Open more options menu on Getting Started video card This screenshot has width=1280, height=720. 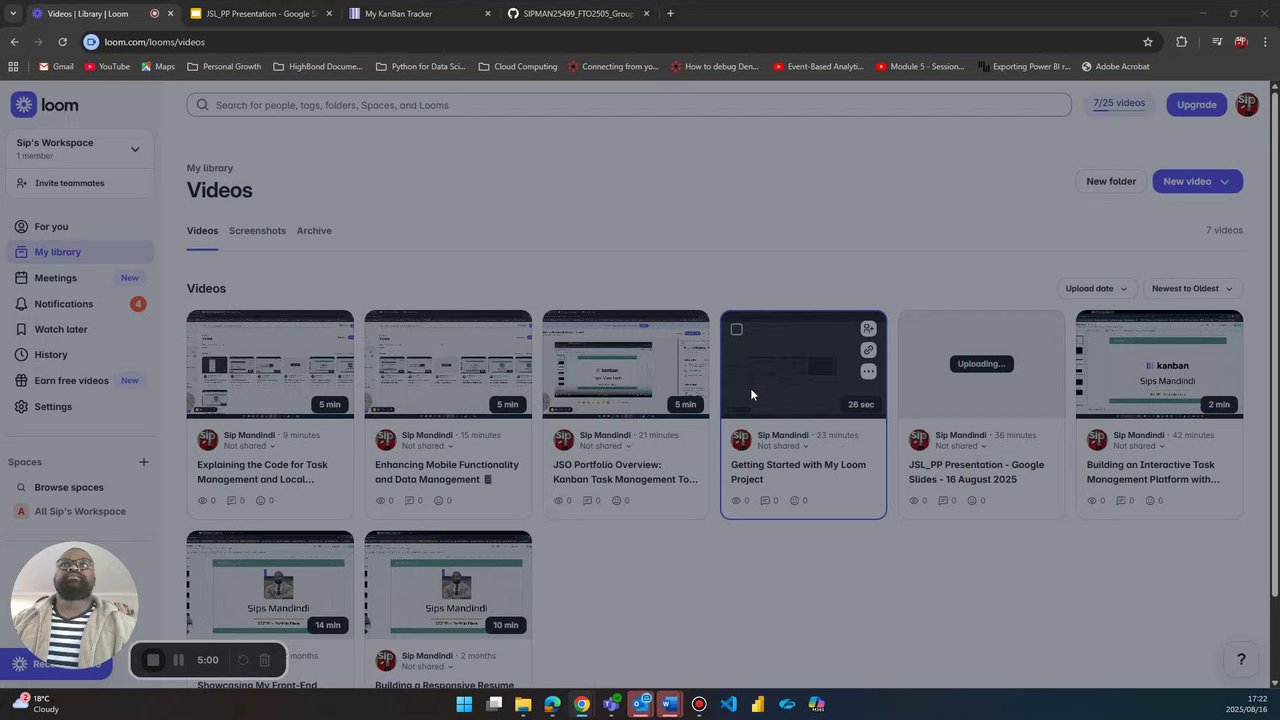coord(868,371)
